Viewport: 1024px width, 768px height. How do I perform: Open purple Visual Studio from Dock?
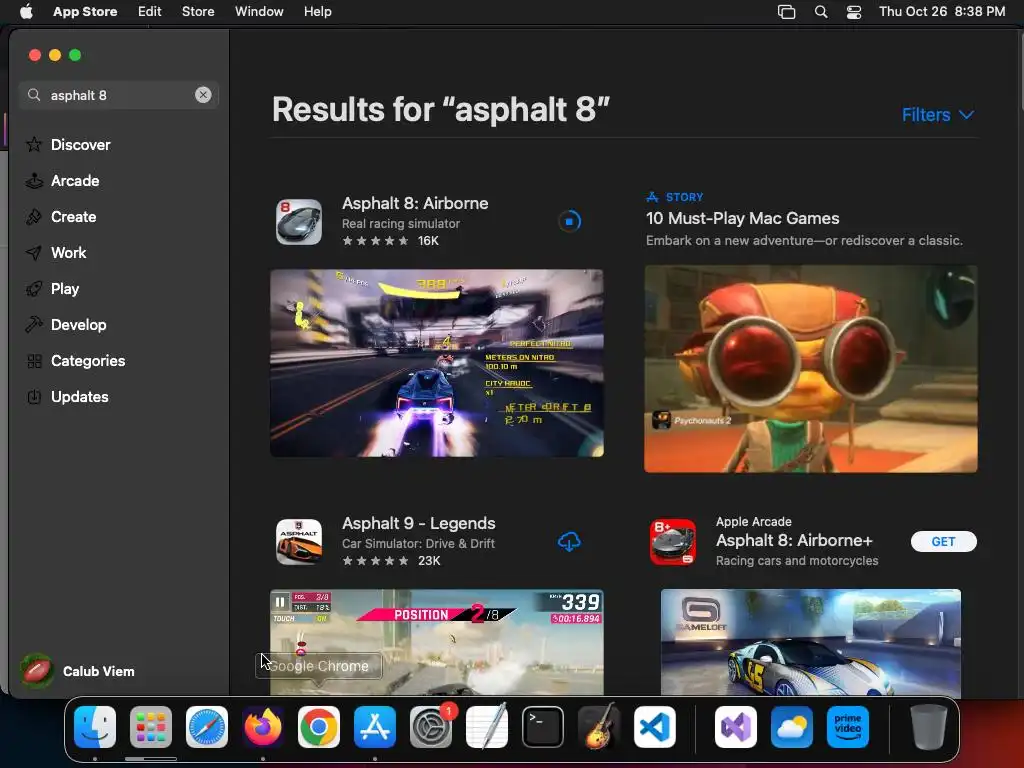736,727
